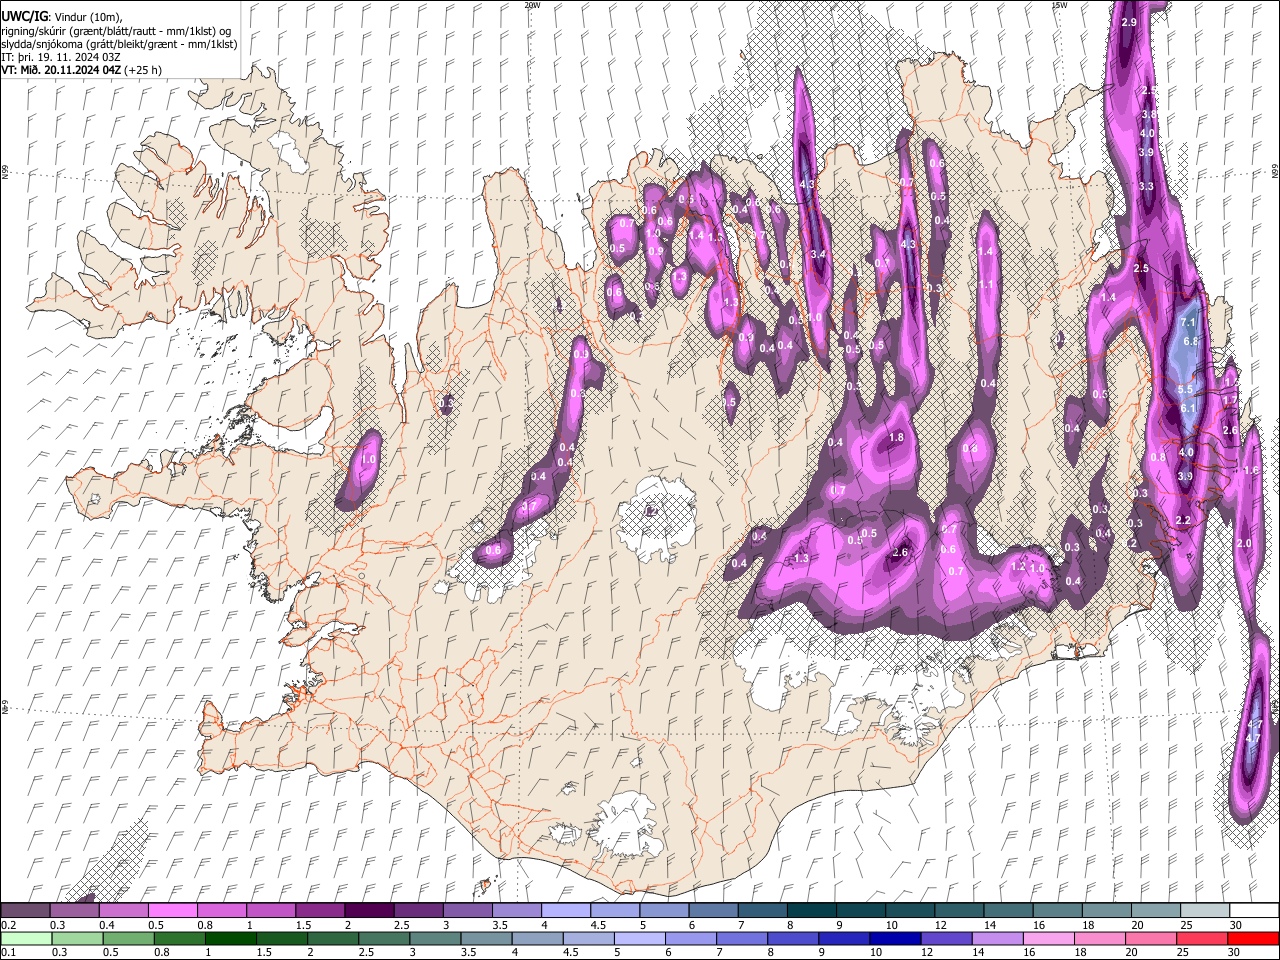Click the snow-scale swatch between 0.2 and 0.3
Screen dimensions: 1280x960
(25, 911)
